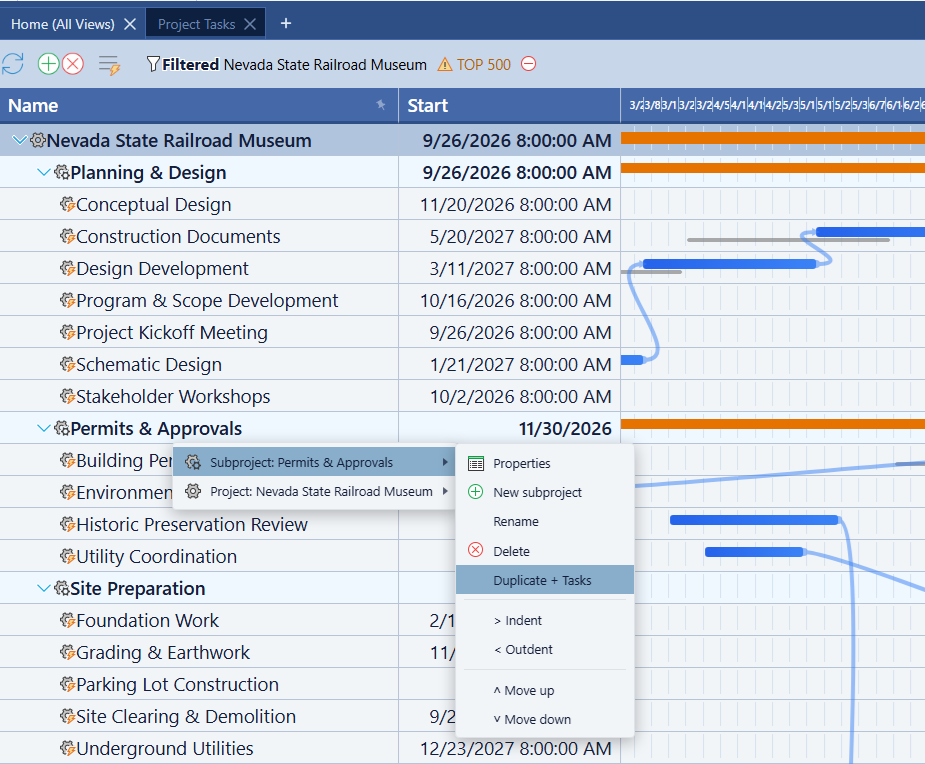The width and height of the screenshot is (925, 764).
Task: Open the quick edit list icon
Action: (109, 65)
